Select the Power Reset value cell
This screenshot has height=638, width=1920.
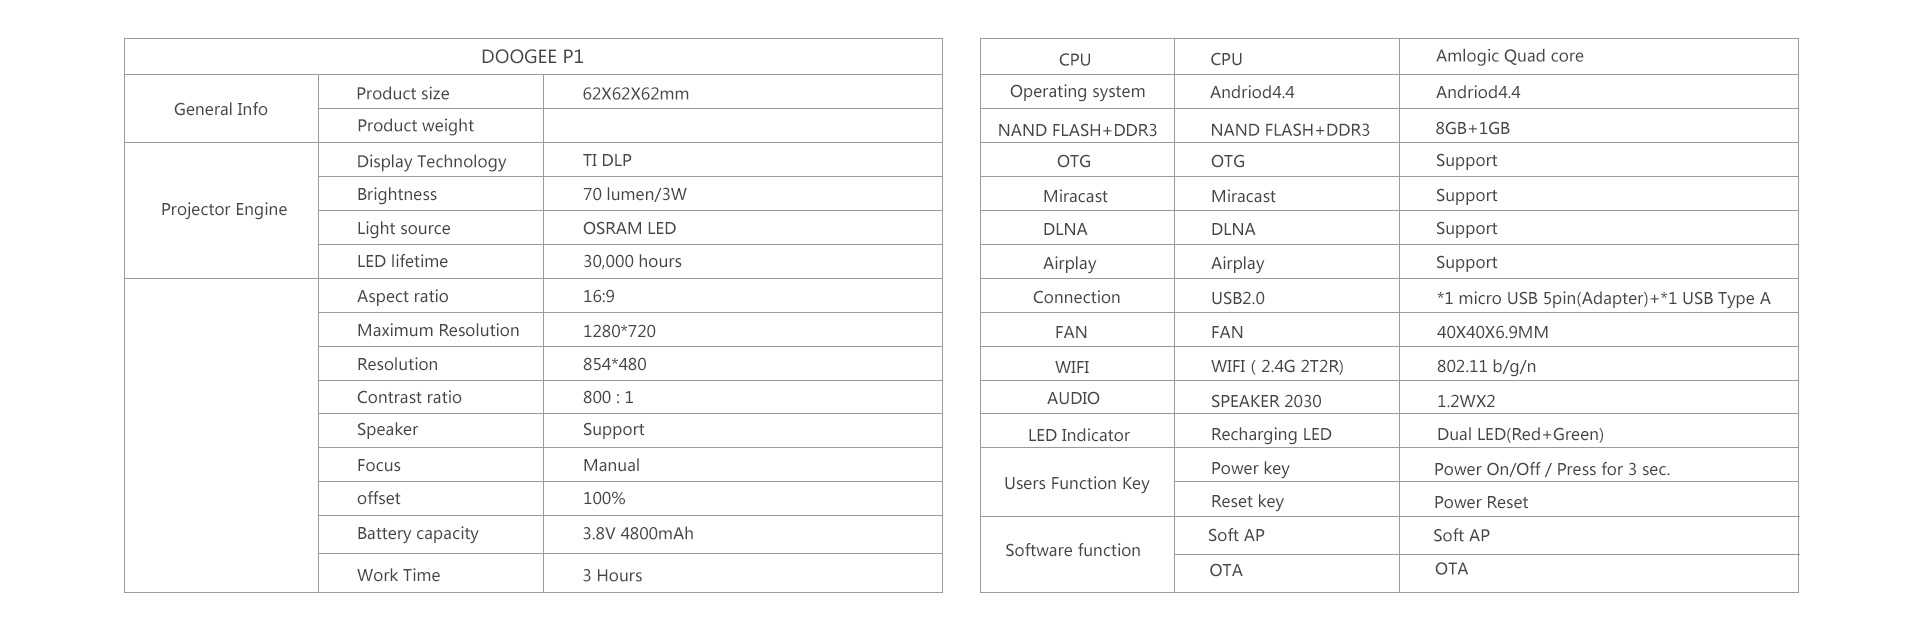click(x=1481, y=502)
